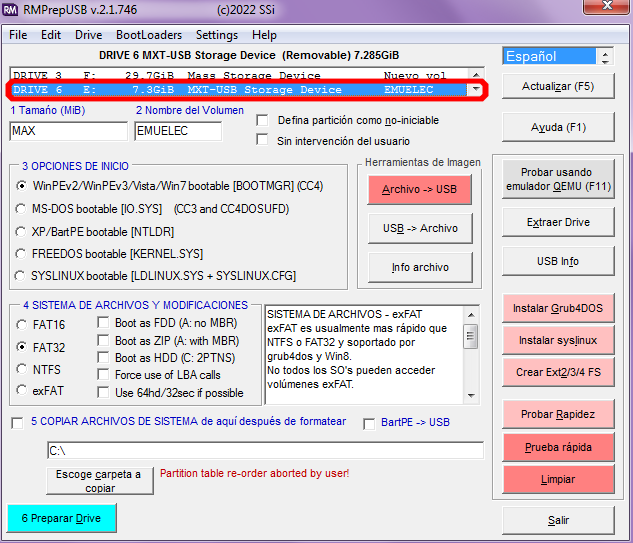Click the Actualizar (F5) button
633x543 pixels.
558,86
